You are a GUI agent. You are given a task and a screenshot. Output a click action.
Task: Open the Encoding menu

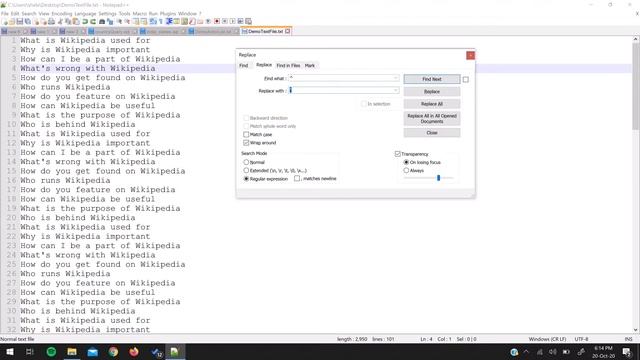[x=62, y=13]
